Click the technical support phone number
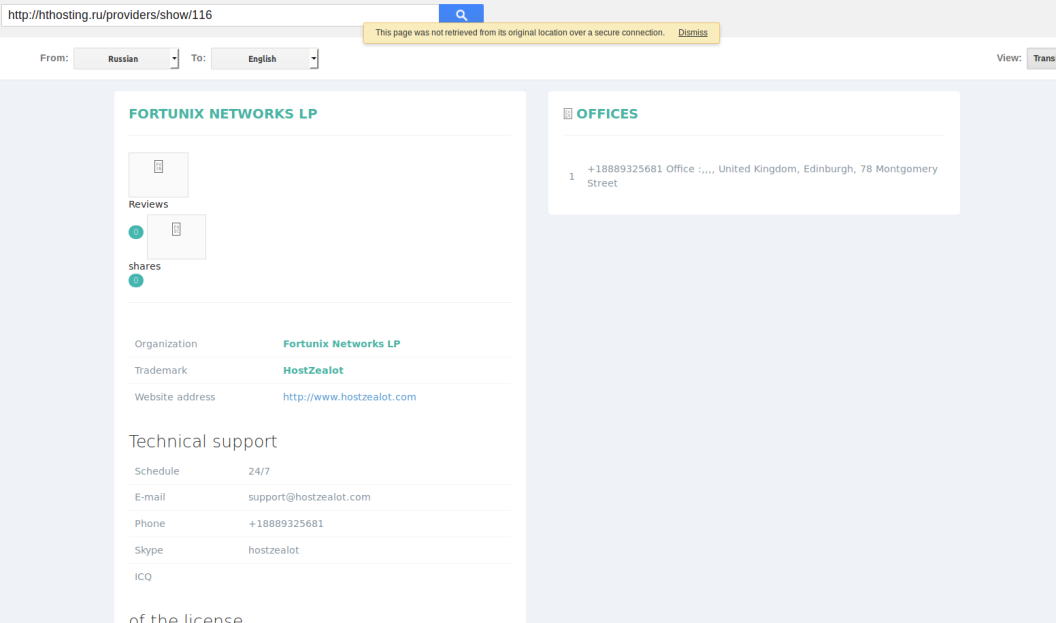 click(x=286, y=524)
